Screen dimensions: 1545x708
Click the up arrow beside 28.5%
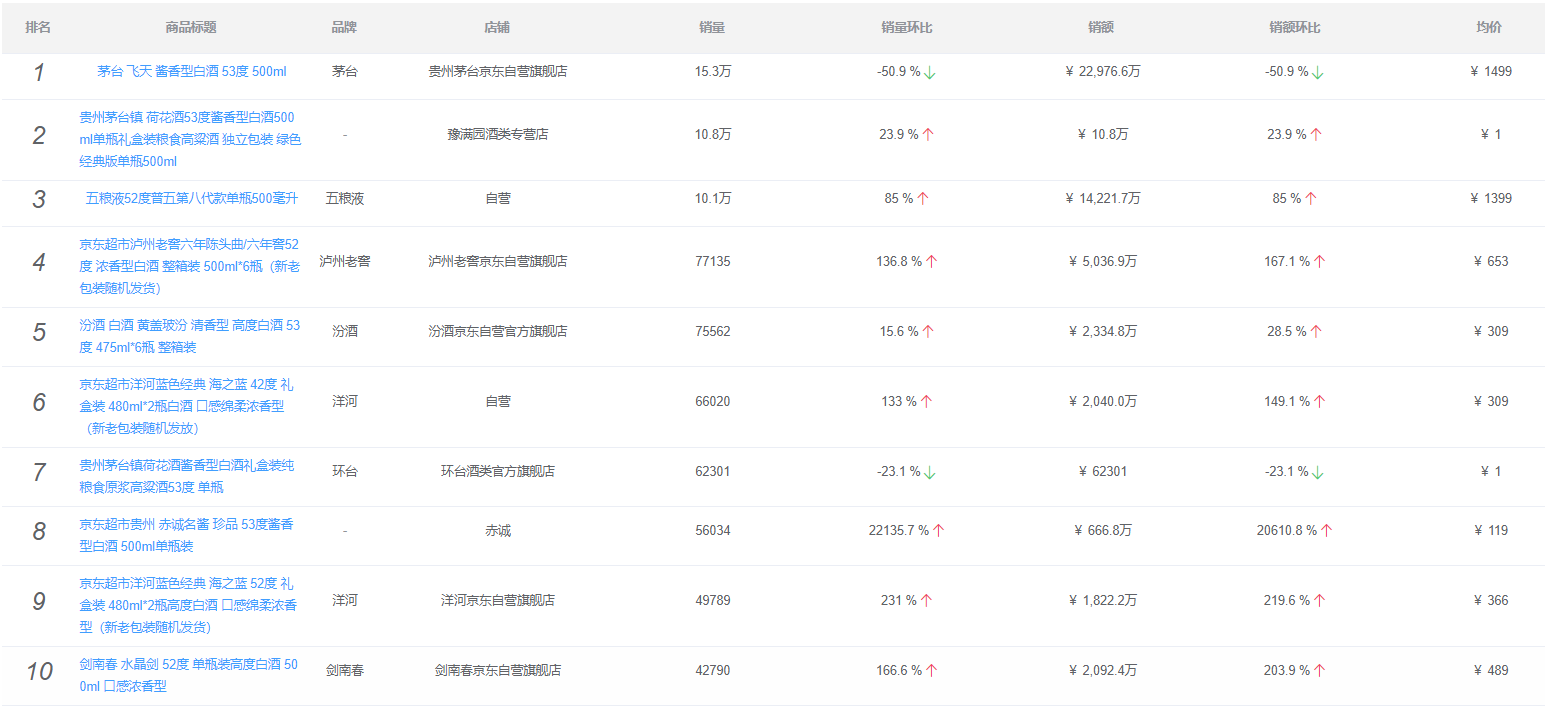(x=1316, y=332)
